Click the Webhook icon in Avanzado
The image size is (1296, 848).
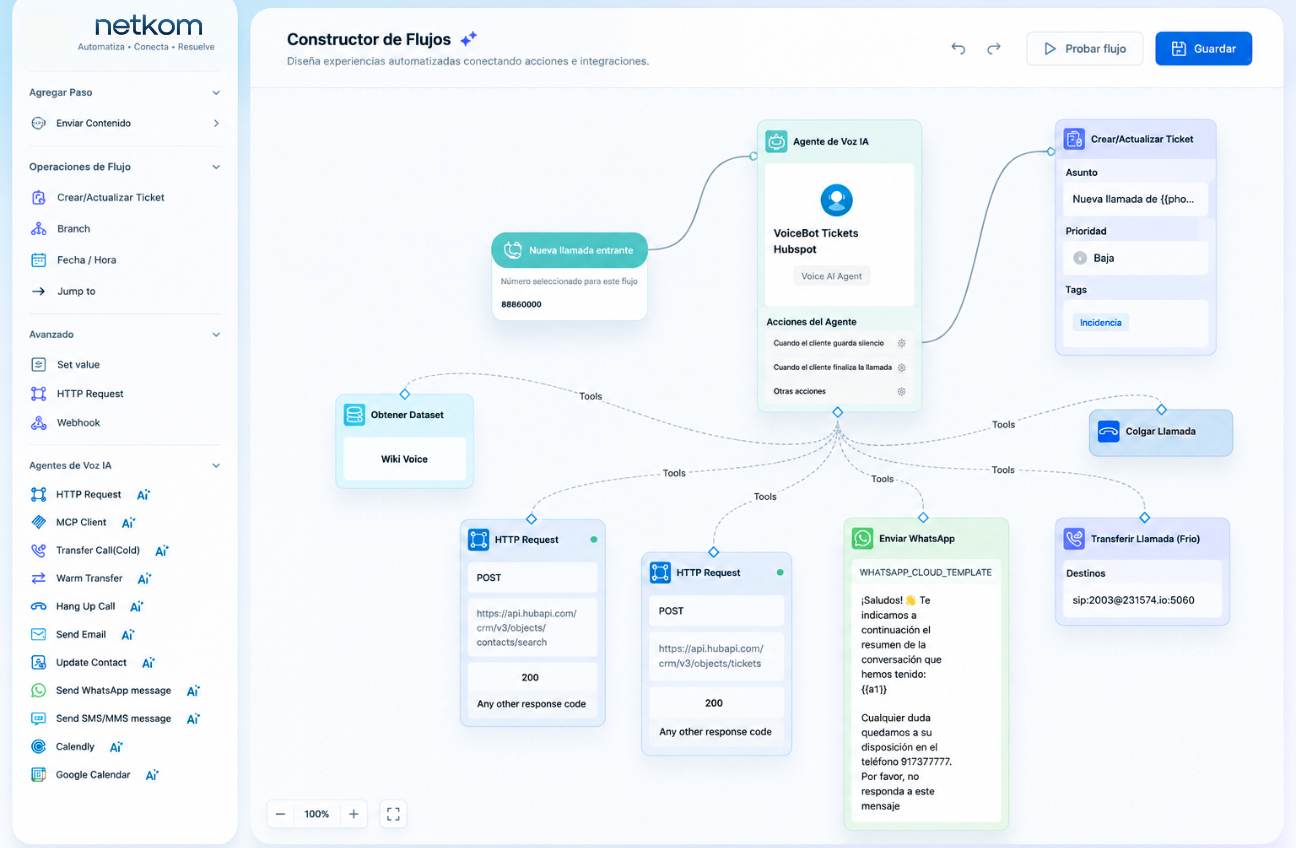click(x=39, y=423)
